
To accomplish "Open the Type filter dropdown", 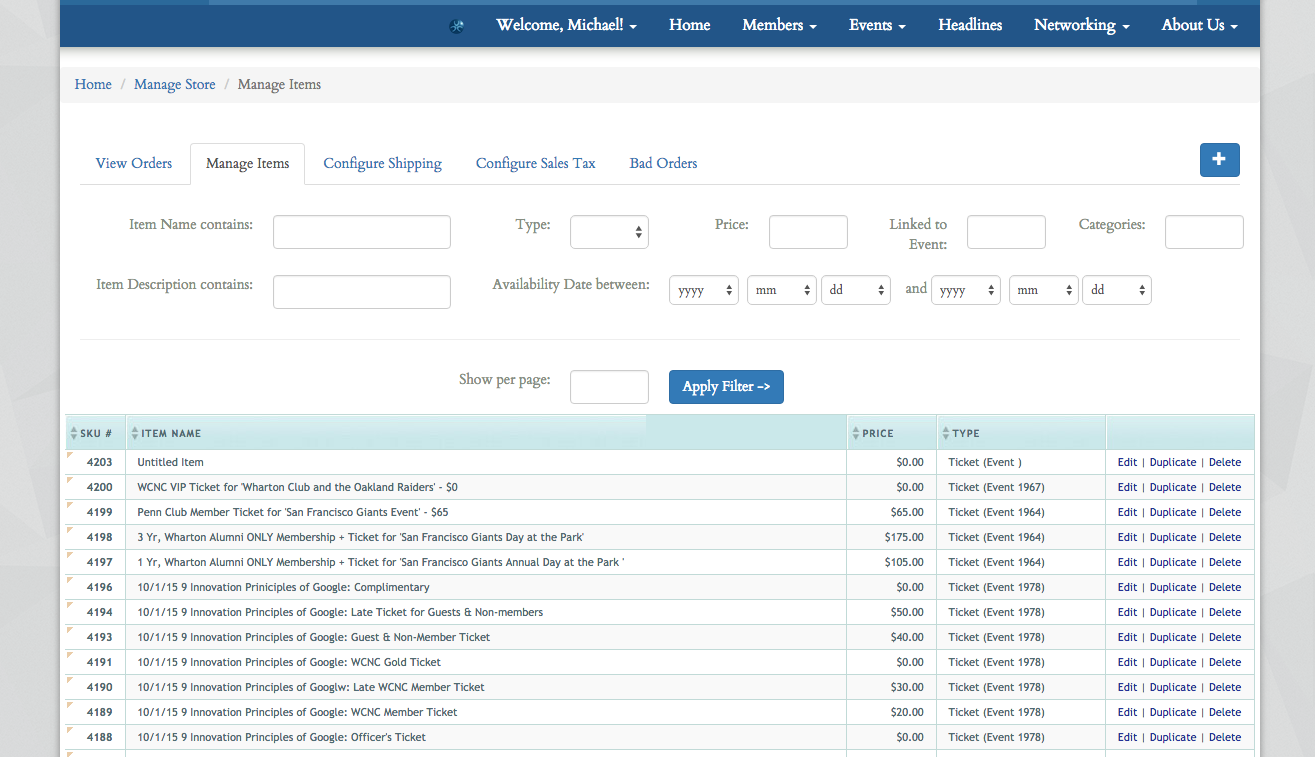I will click(609, 232).
